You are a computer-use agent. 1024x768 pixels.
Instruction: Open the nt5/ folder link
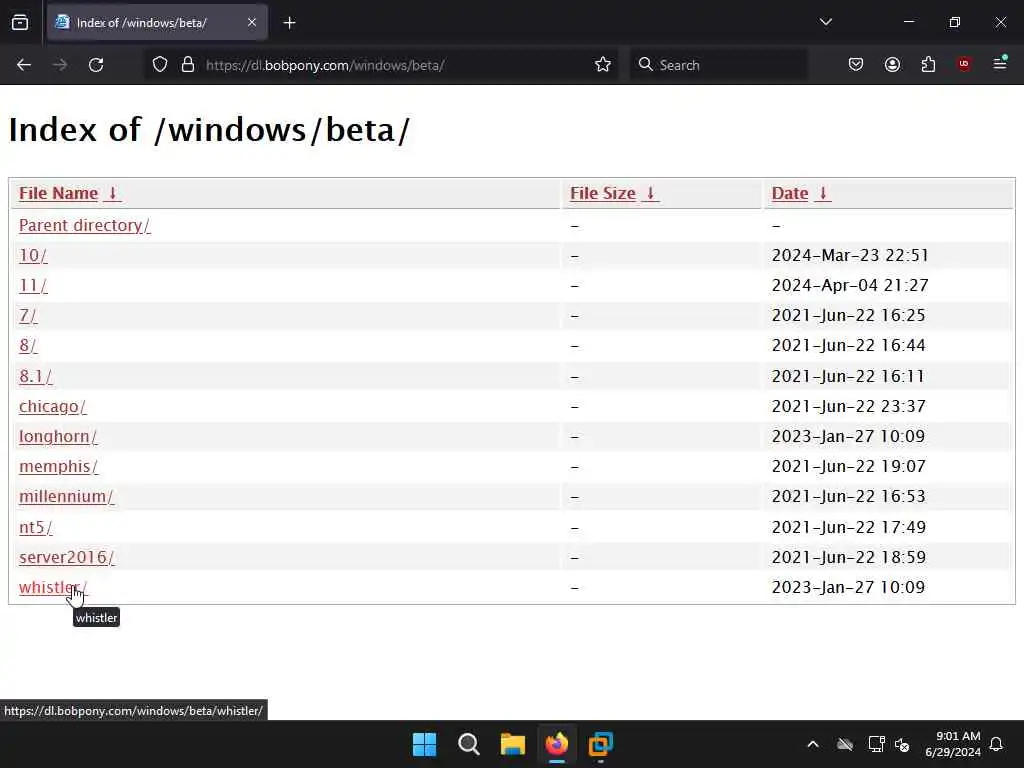click(x=35, y=527)
